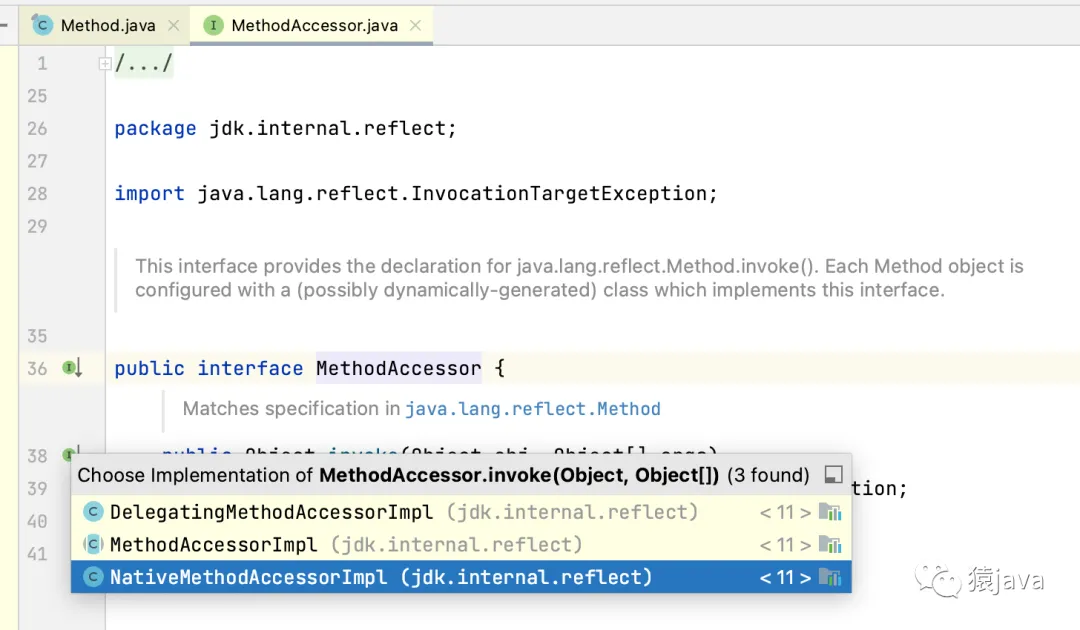Expand the folded /.../ code placeholder
This screenshot has height=630, width=1080.
tap(144, 64)
